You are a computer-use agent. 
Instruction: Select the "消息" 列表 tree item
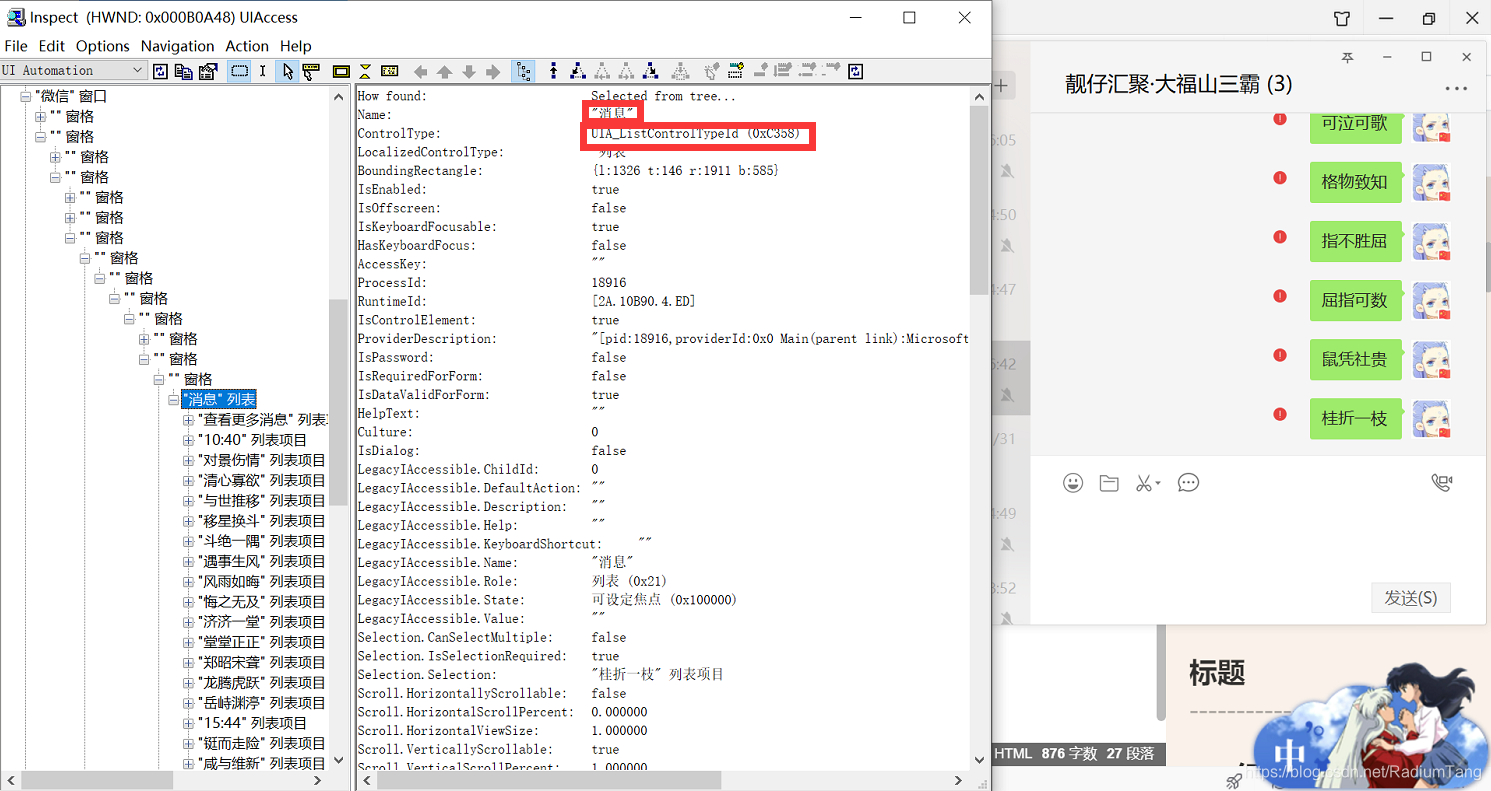(x=218, y=399)
